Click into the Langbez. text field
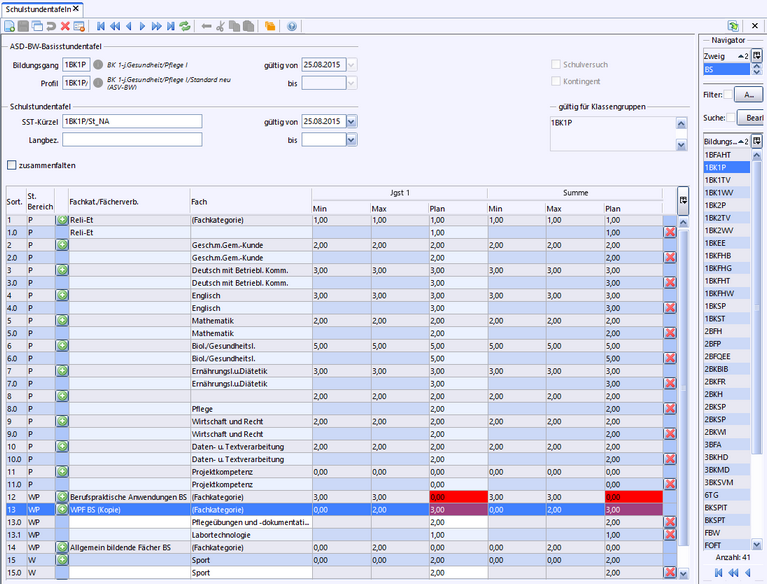Viewport: 767px width, 584px height. [x=132, y=141]
